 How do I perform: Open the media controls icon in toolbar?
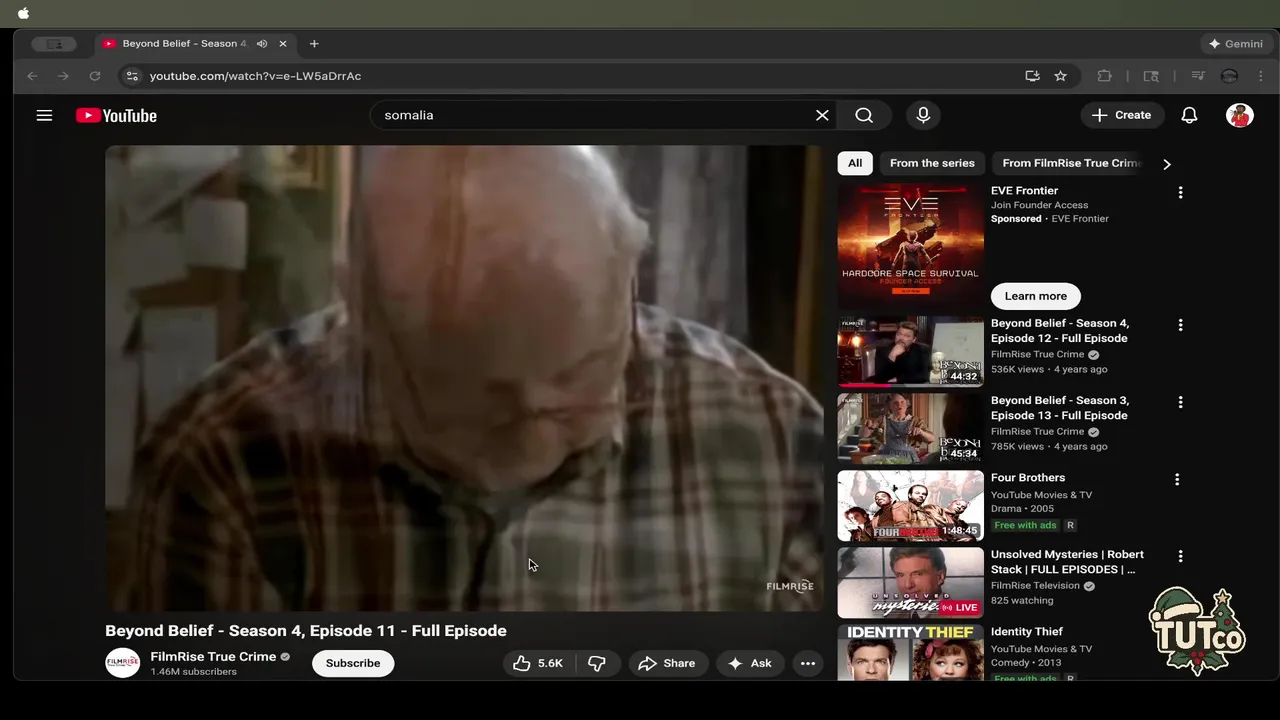1198,76
